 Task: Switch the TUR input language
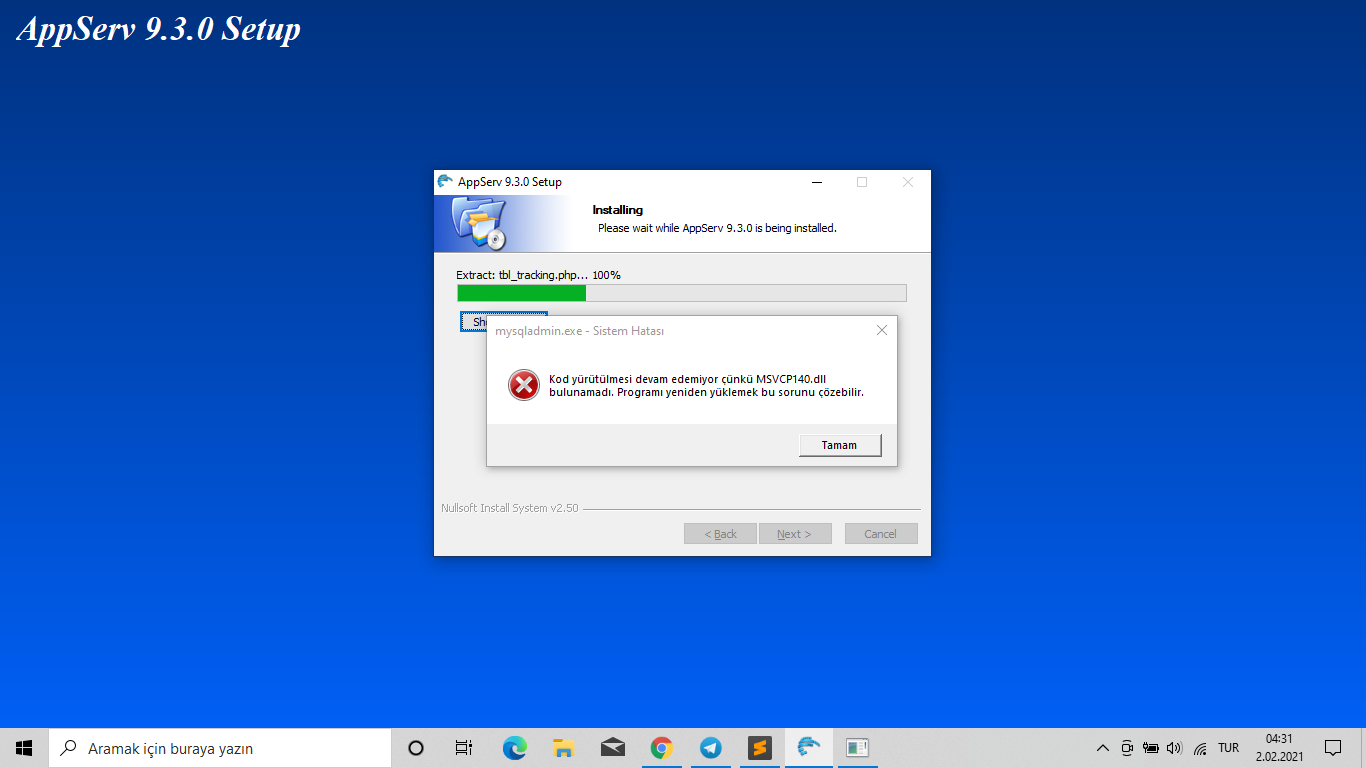pos(1229,748)
